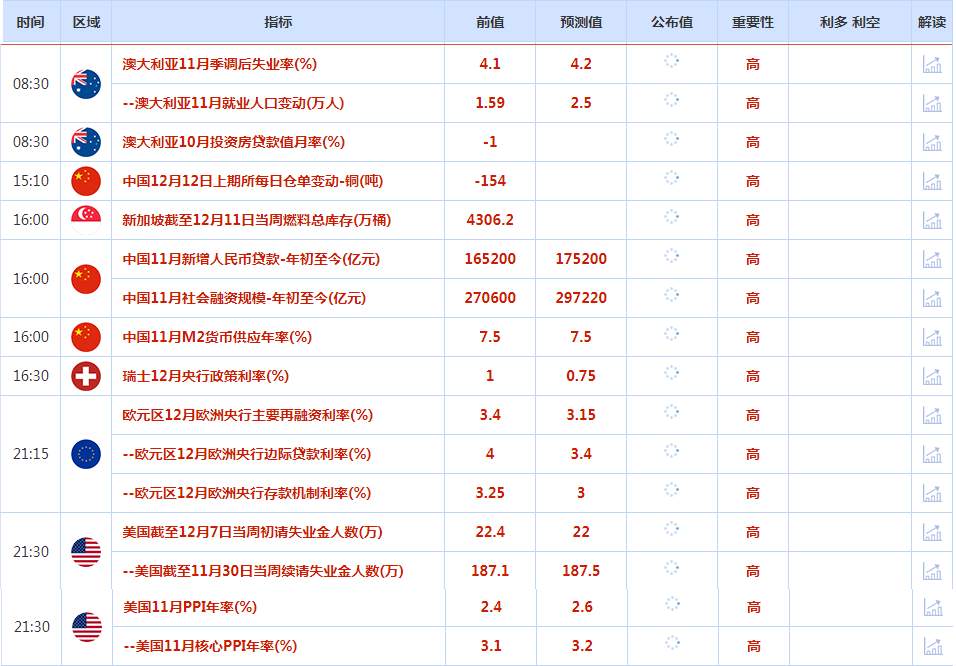The image size is (956, 666).
Task: Click Australia flag beside 失业率 rows
Action: 86,84
